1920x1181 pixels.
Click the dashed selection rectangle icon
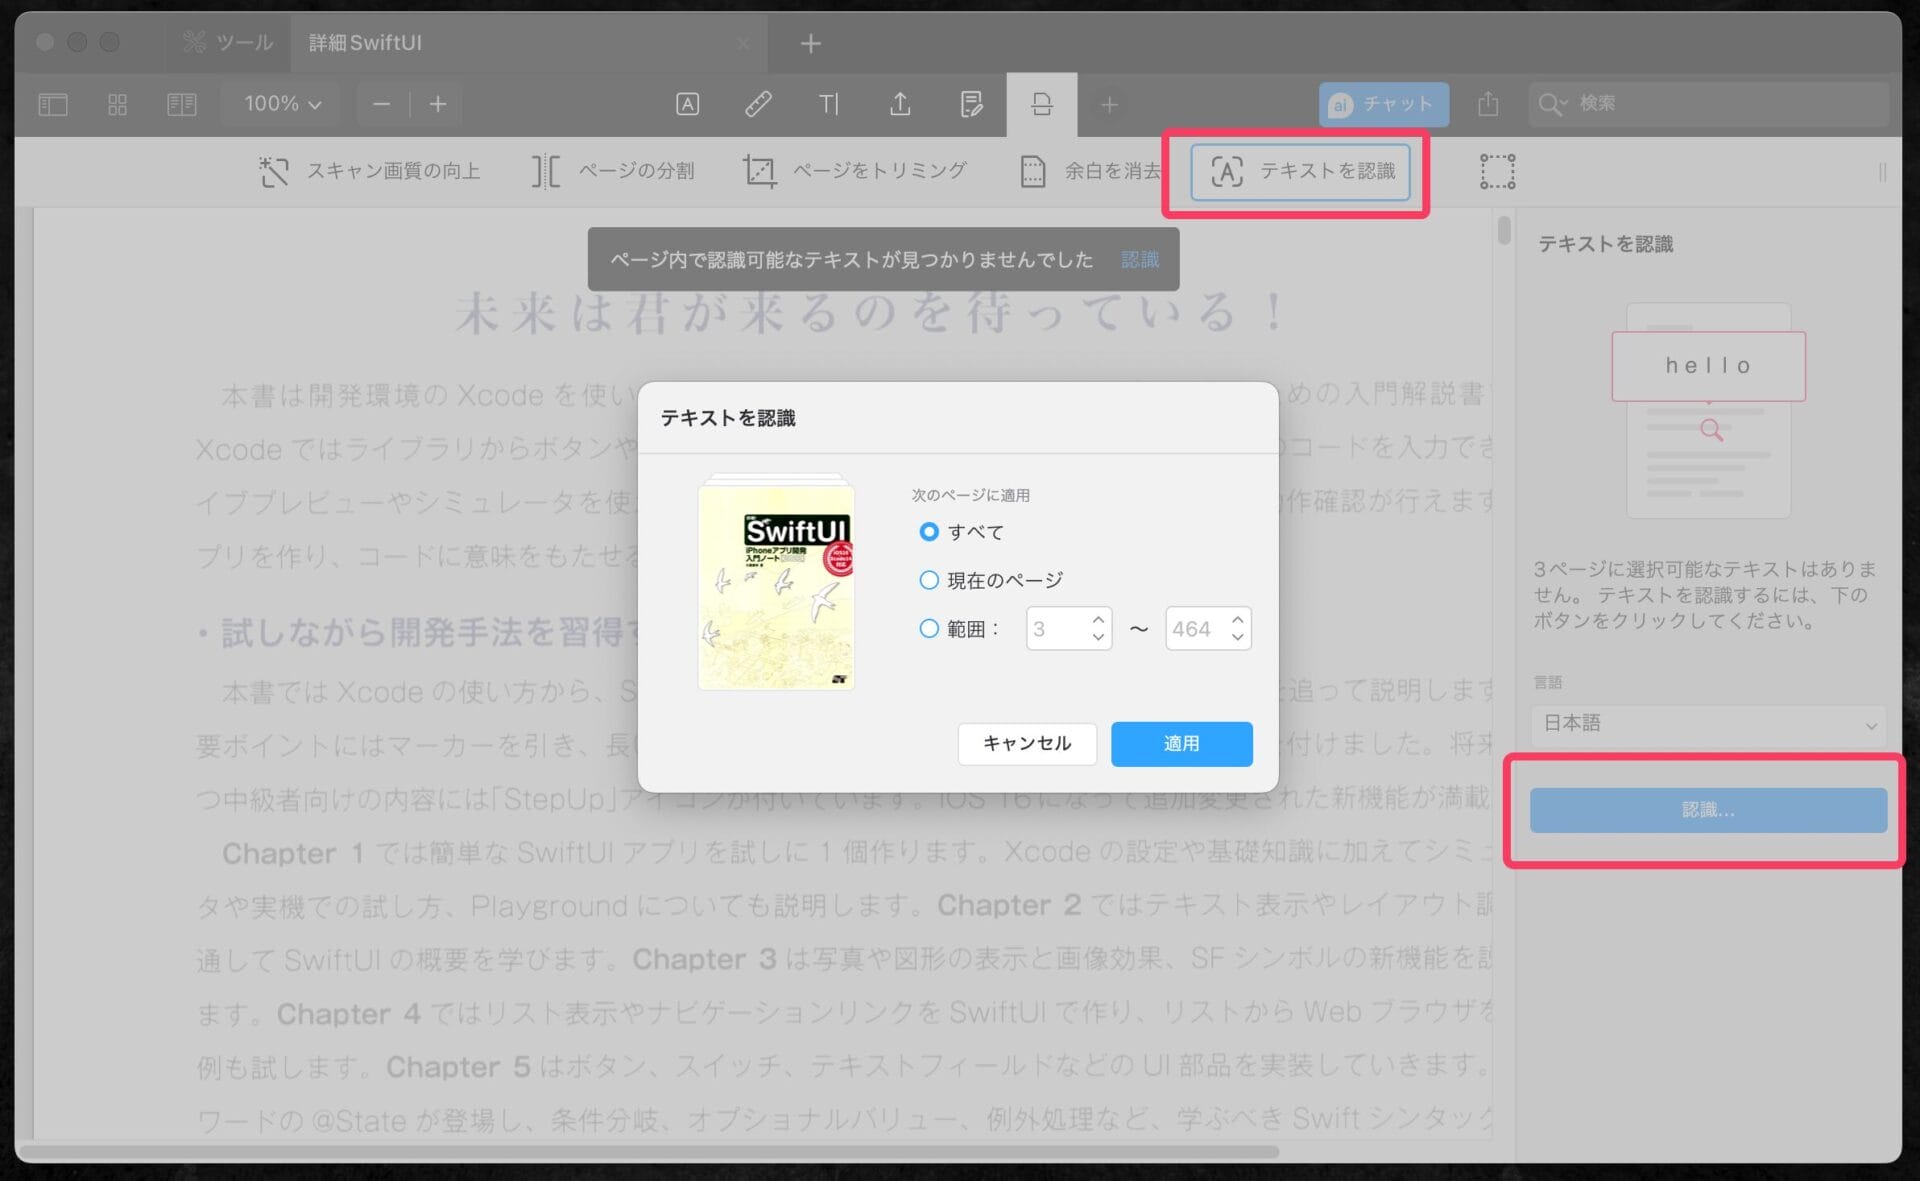(x=1497, y=172)
